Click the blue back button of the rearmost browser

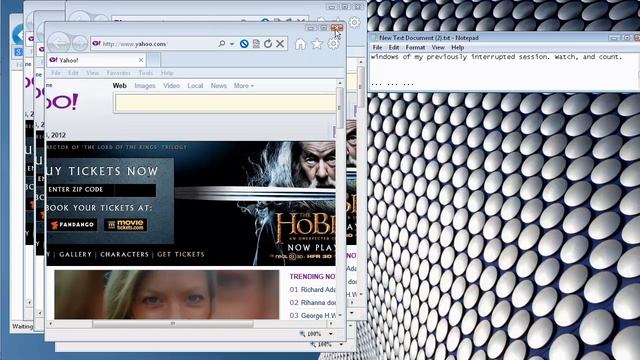coord(19,35)
